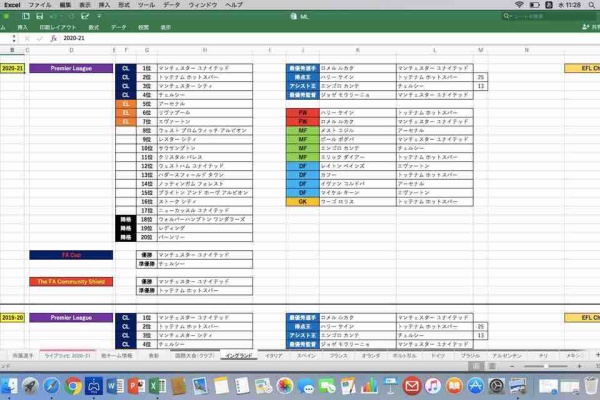600x400 pixels.
Task: Select the 校閲 ribbon tab
Action: (x=143, y=27)
